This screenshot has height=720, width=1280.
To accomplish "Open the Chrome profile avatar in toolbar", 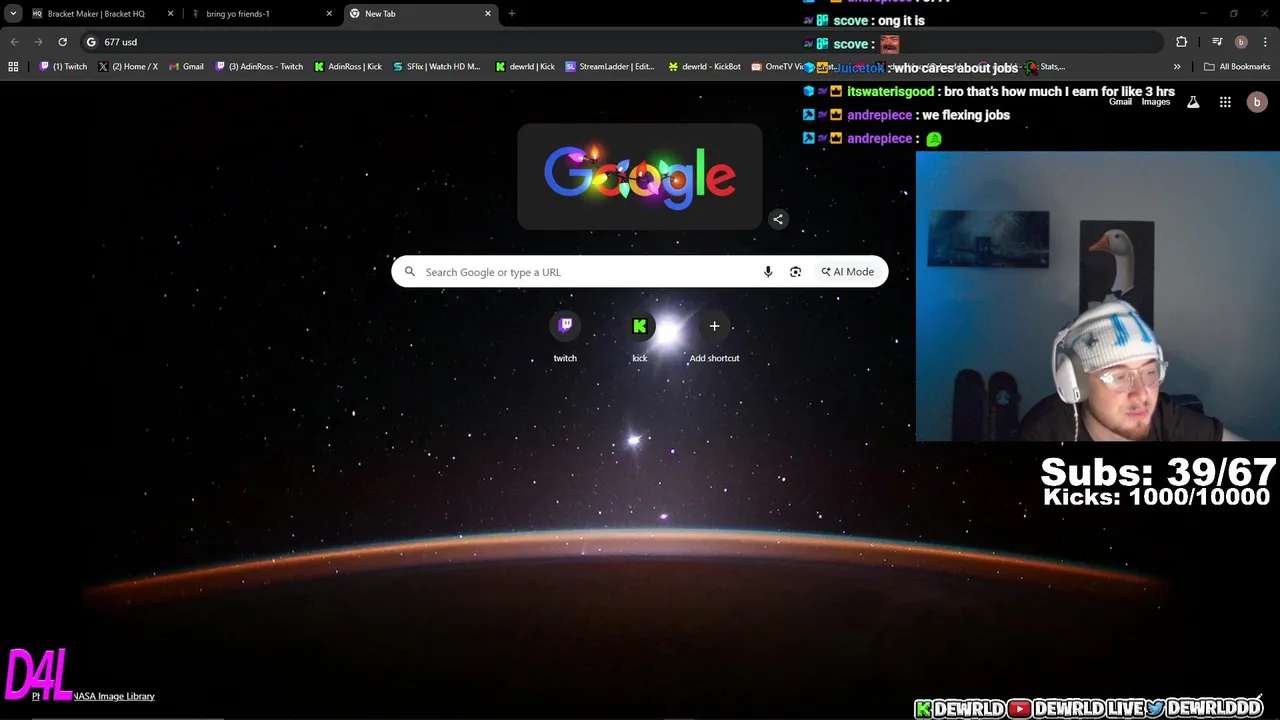I will click(1241, 42).
